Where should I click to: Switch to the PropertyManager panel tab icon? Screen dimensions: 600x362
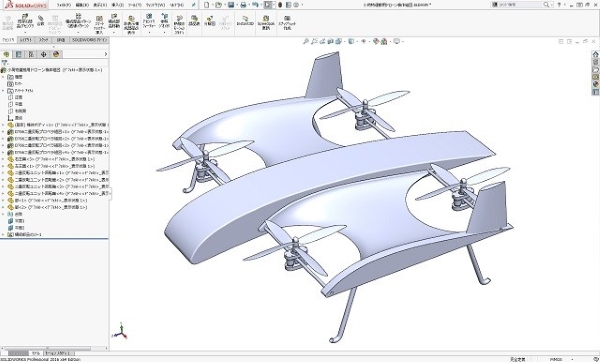(18, 54)
